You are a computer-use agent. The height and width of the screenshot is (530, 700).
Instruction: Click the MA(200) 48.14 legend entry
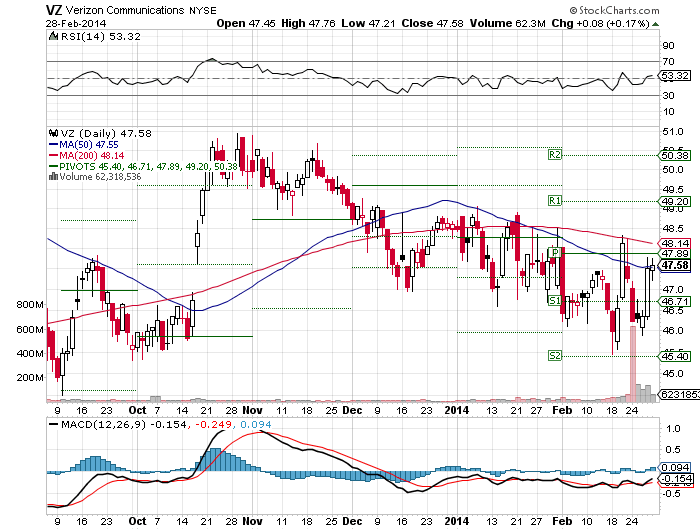tap(86, 155)
